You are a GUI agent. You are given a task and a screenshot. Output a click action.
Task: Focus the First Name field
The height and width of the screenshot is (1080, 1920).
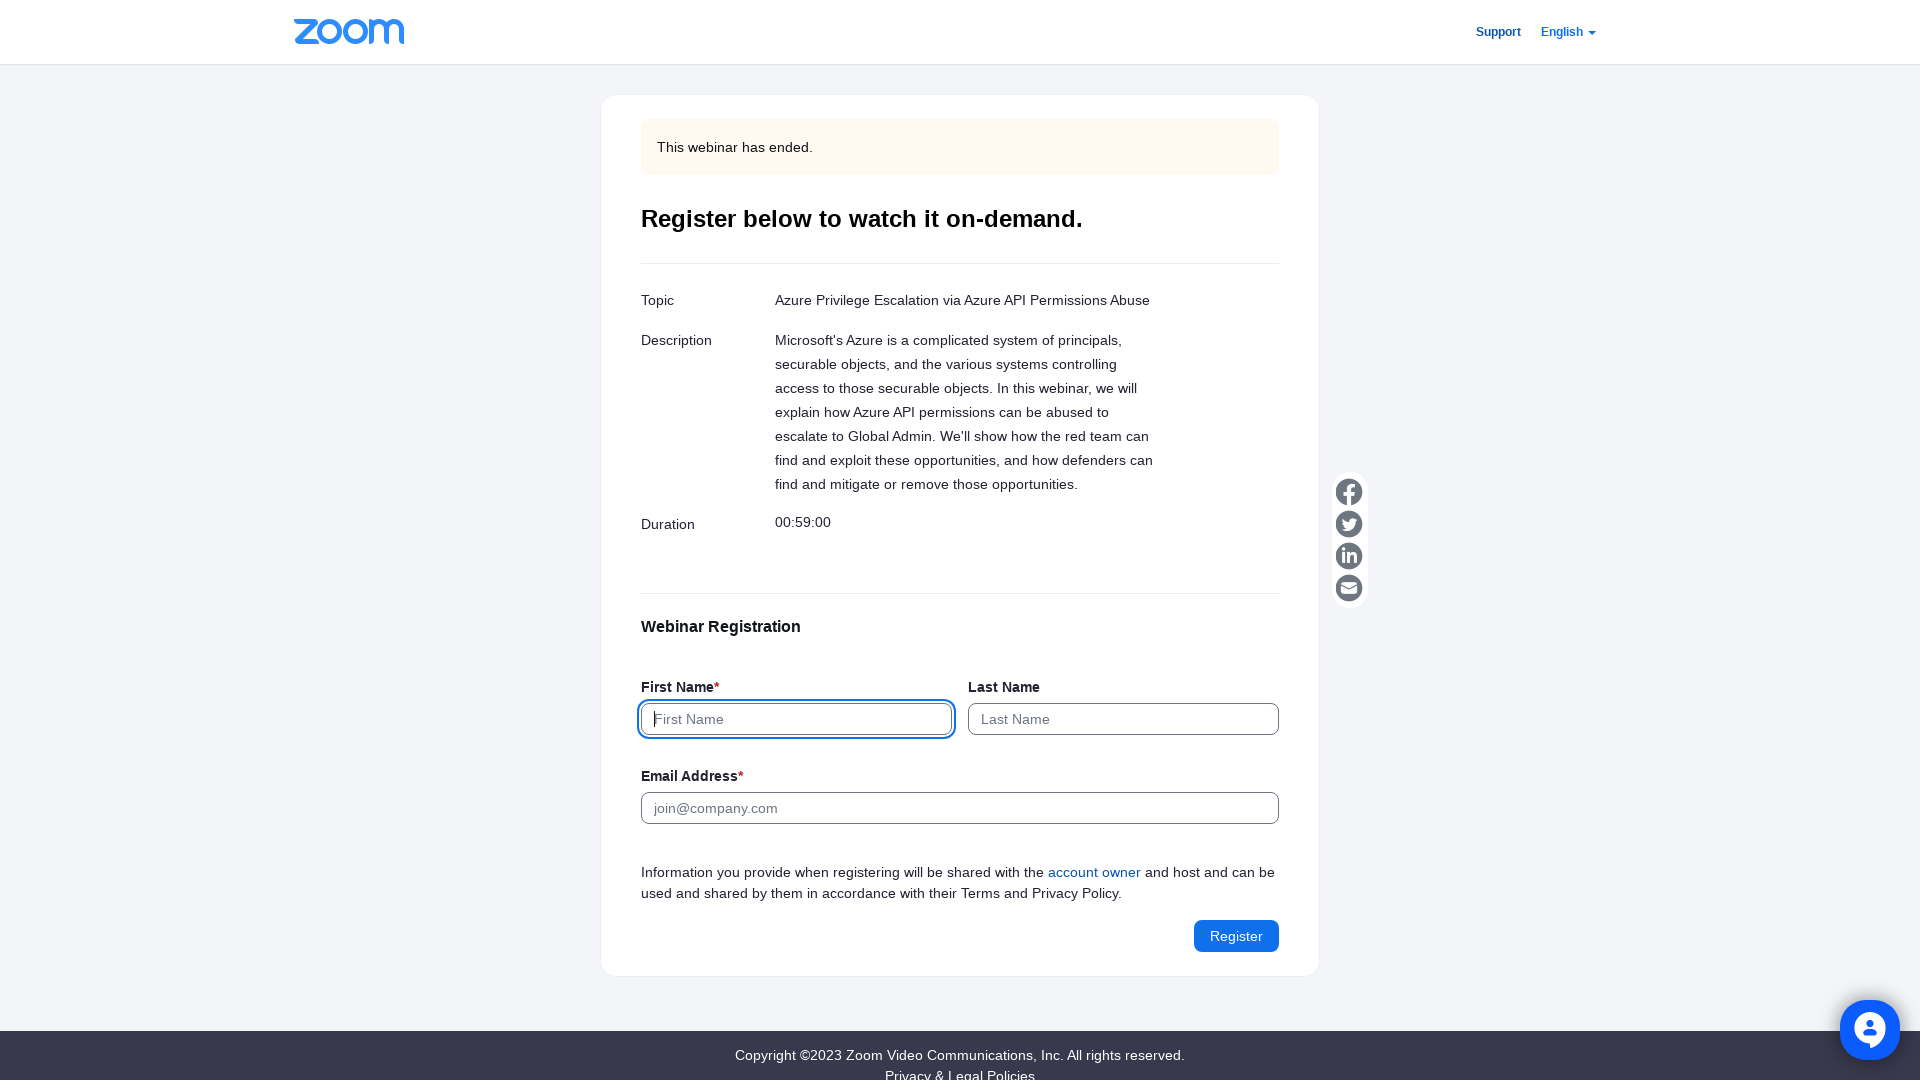tap(796, 719)
